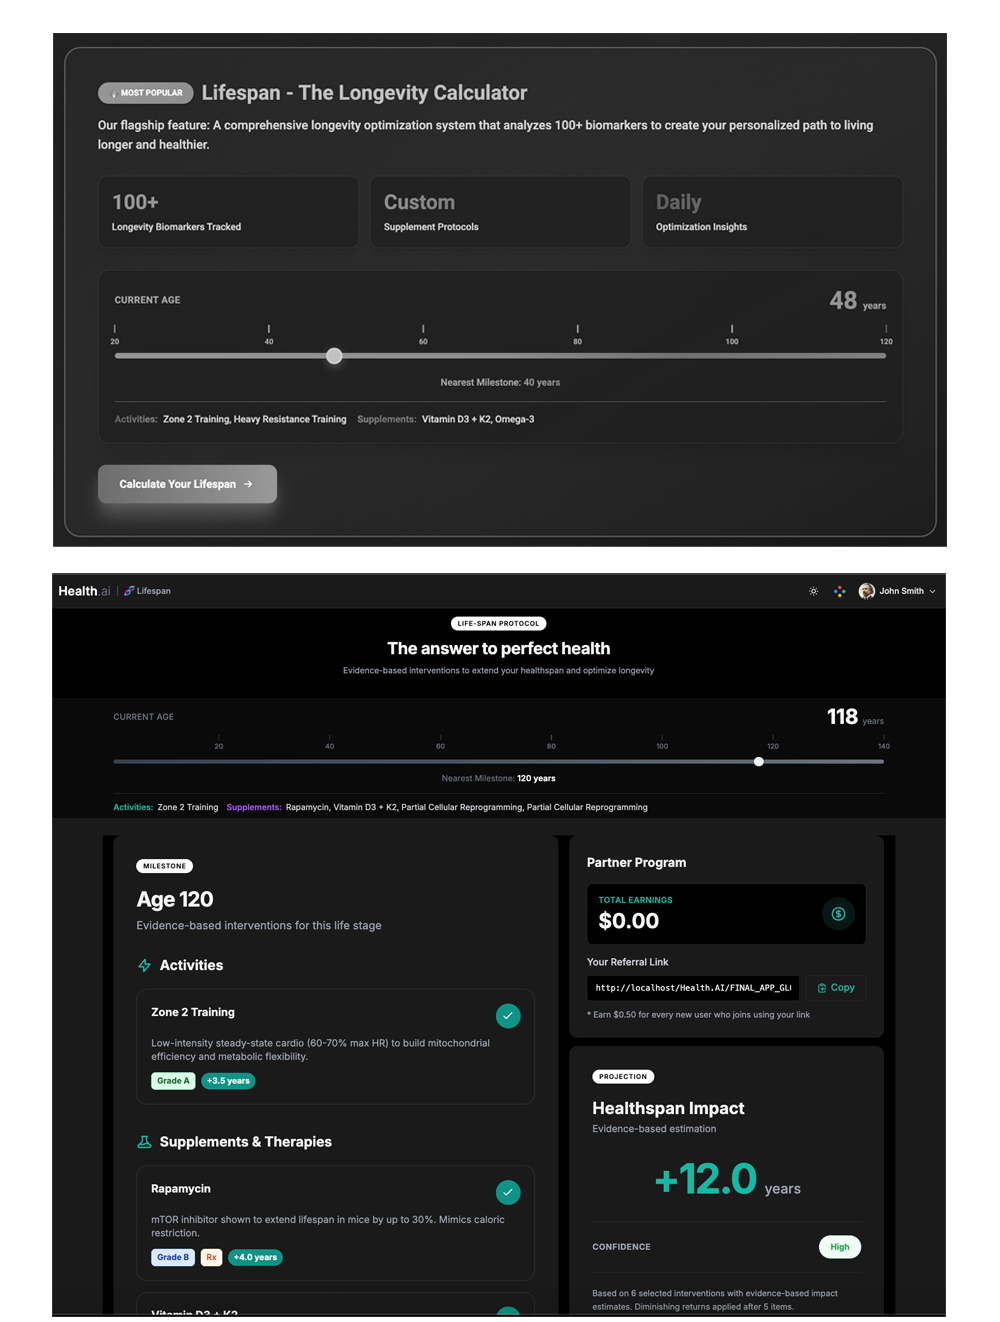This screenshot has height=1322, width=1000.
Task: Click the Lifespan pill icon in header
Action: coord(129,591)
